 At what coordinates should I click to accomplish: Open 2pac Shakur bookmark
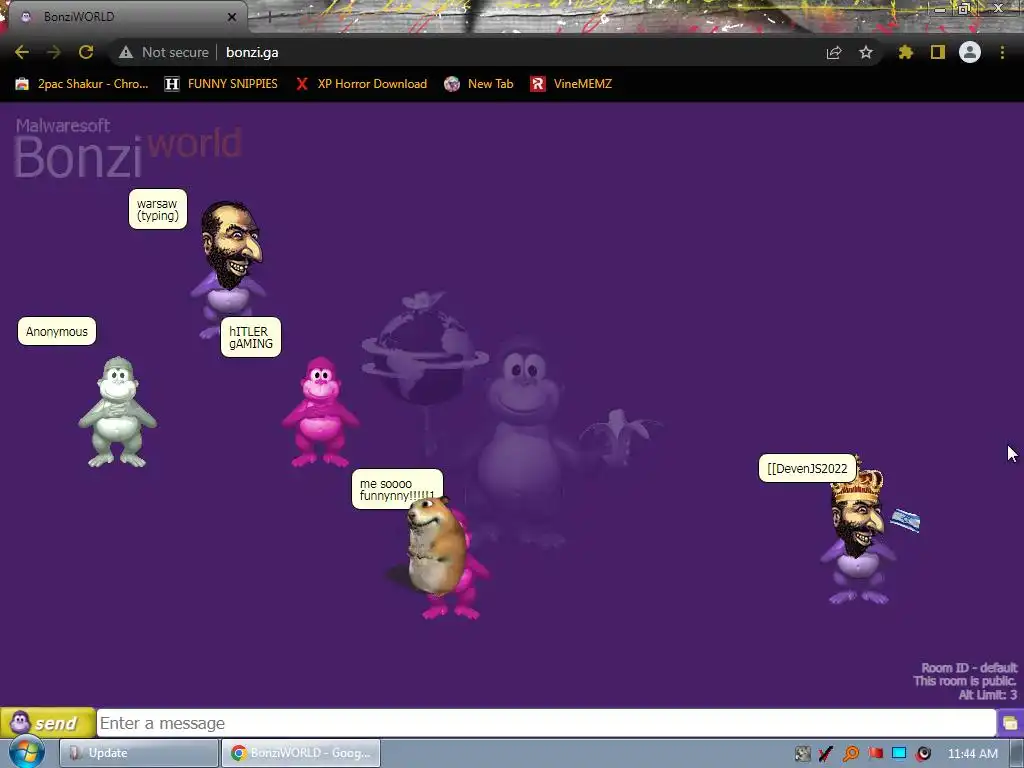[x=82, y=84]
